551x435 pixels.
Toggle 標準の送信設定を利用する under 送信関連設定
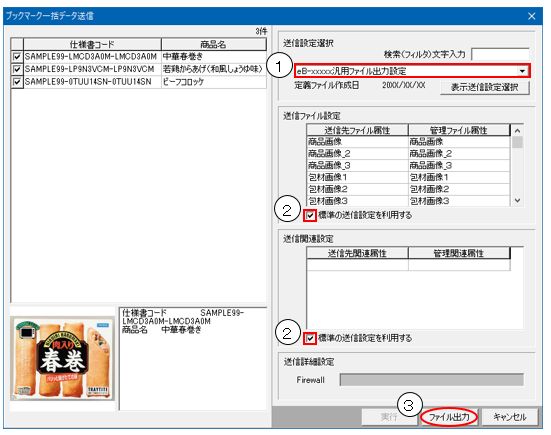(x=310, y=338)
